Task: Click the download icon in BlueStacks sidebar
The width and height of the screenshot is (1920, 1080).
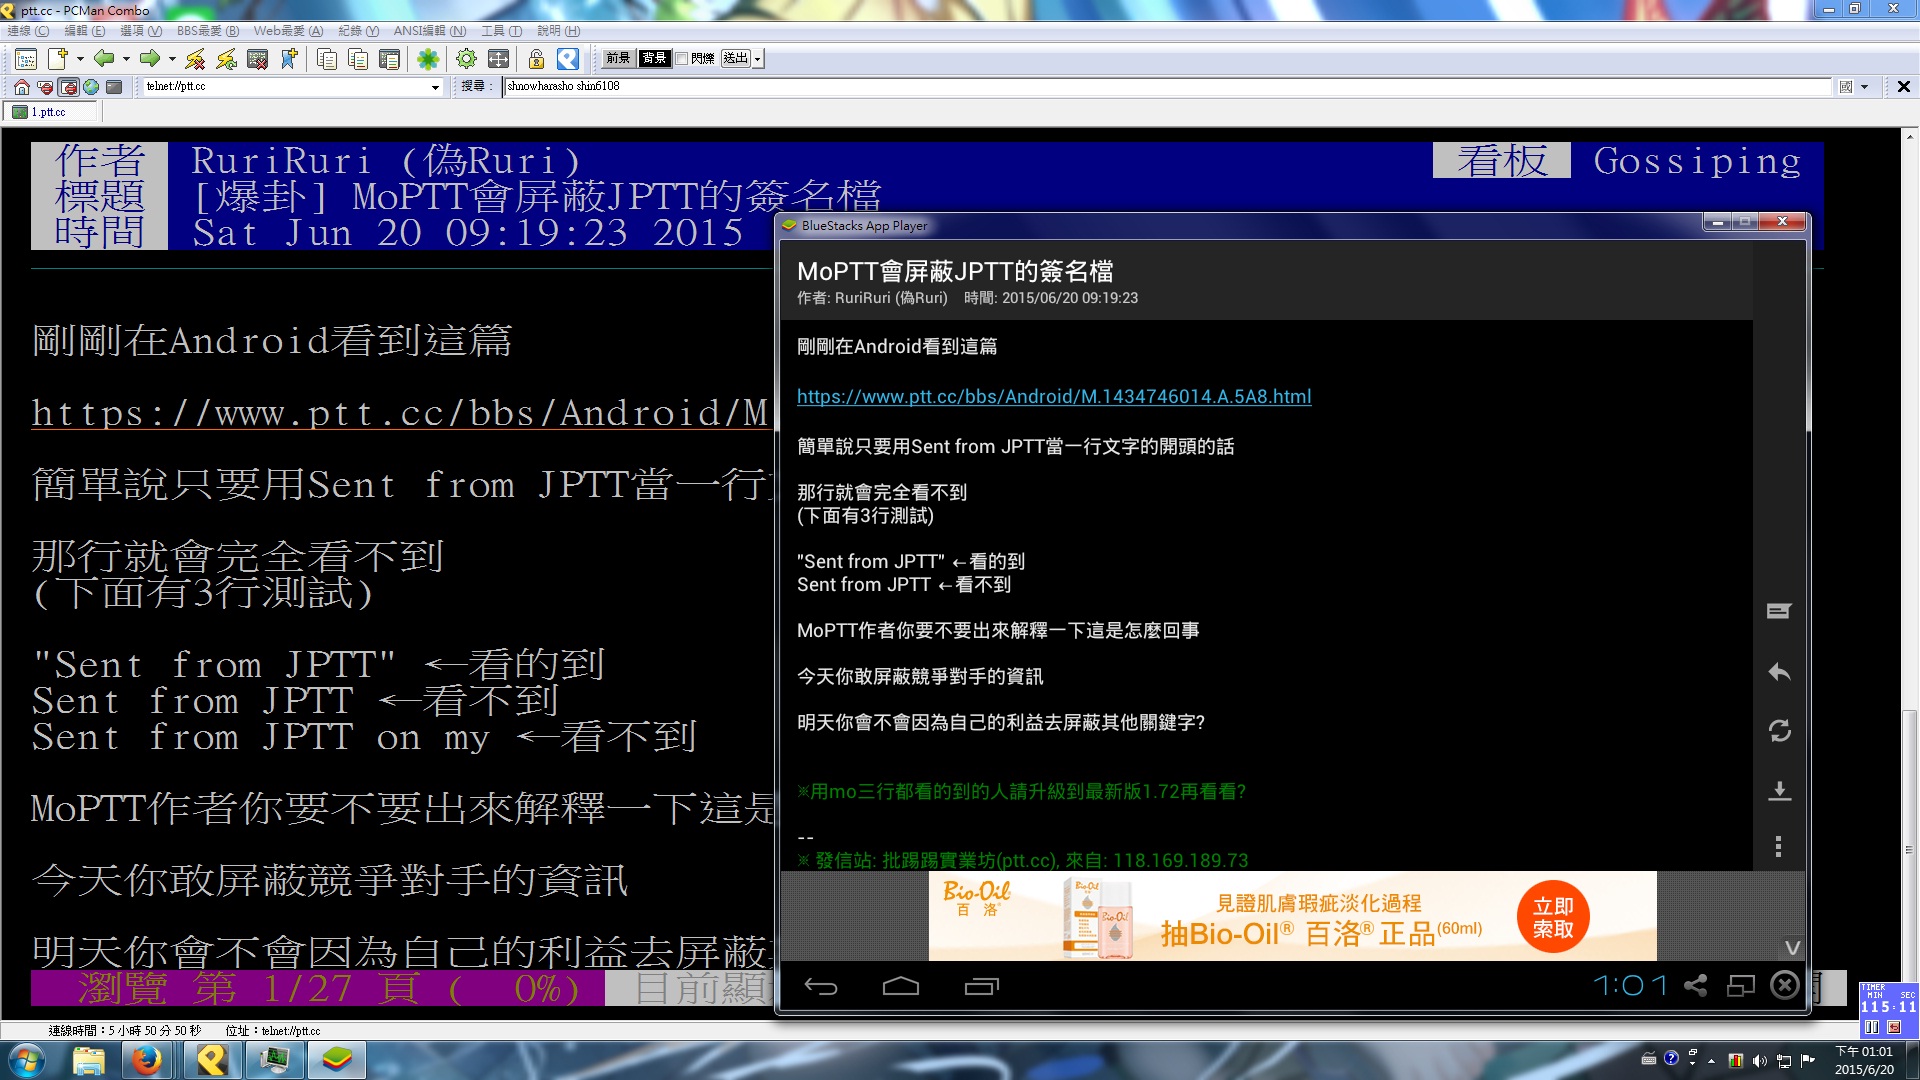Action: coord(1779,791)
